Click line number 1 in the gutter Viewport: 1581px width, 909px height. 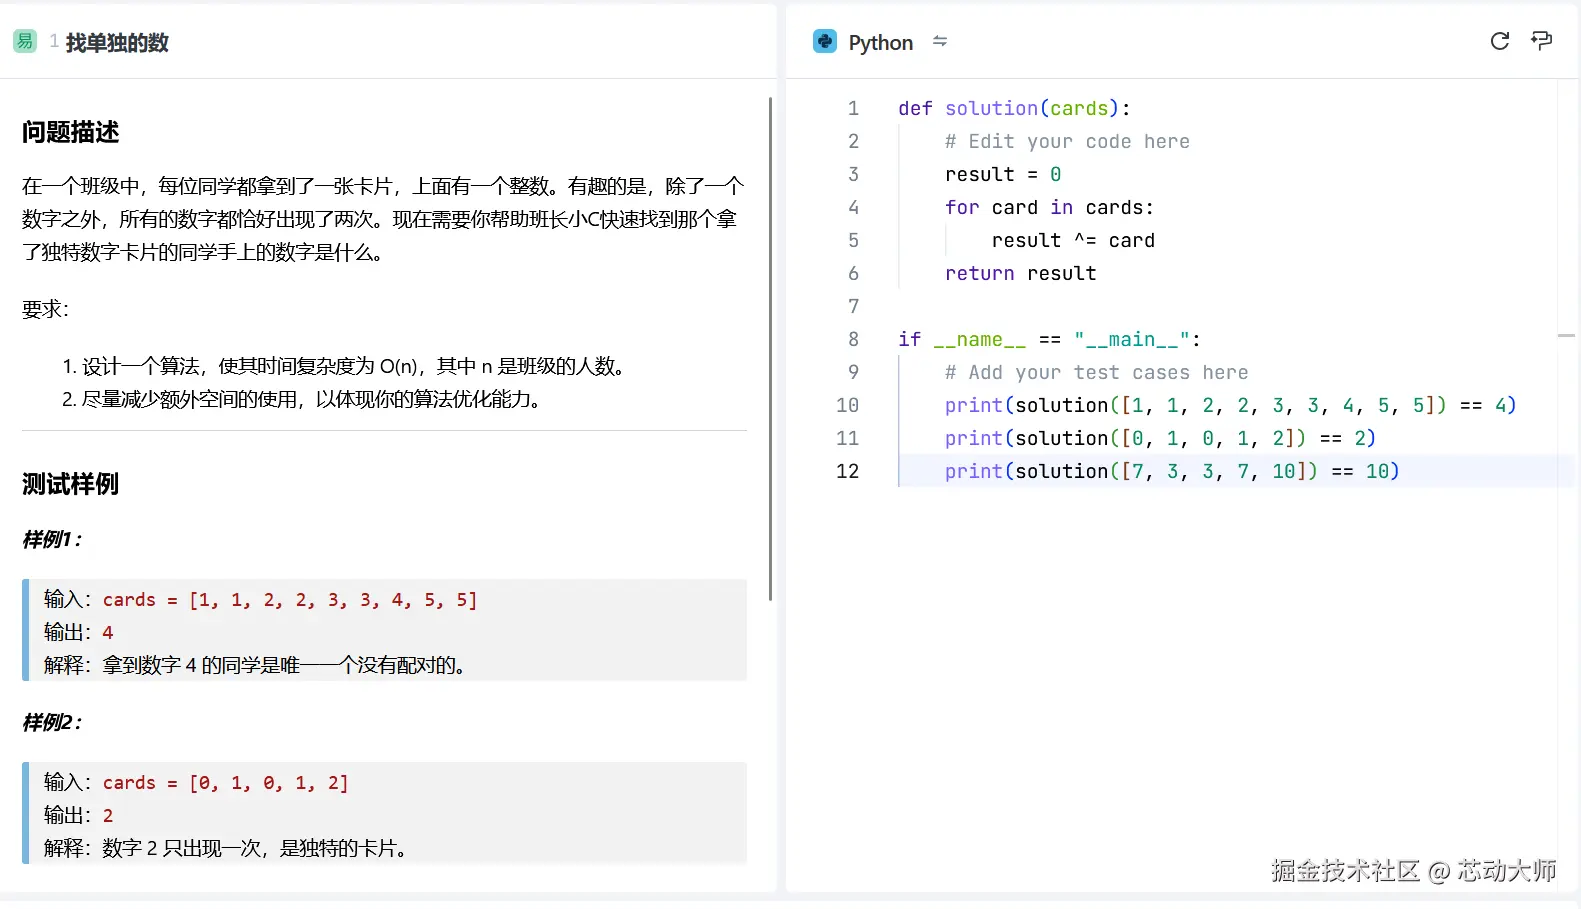853,108
